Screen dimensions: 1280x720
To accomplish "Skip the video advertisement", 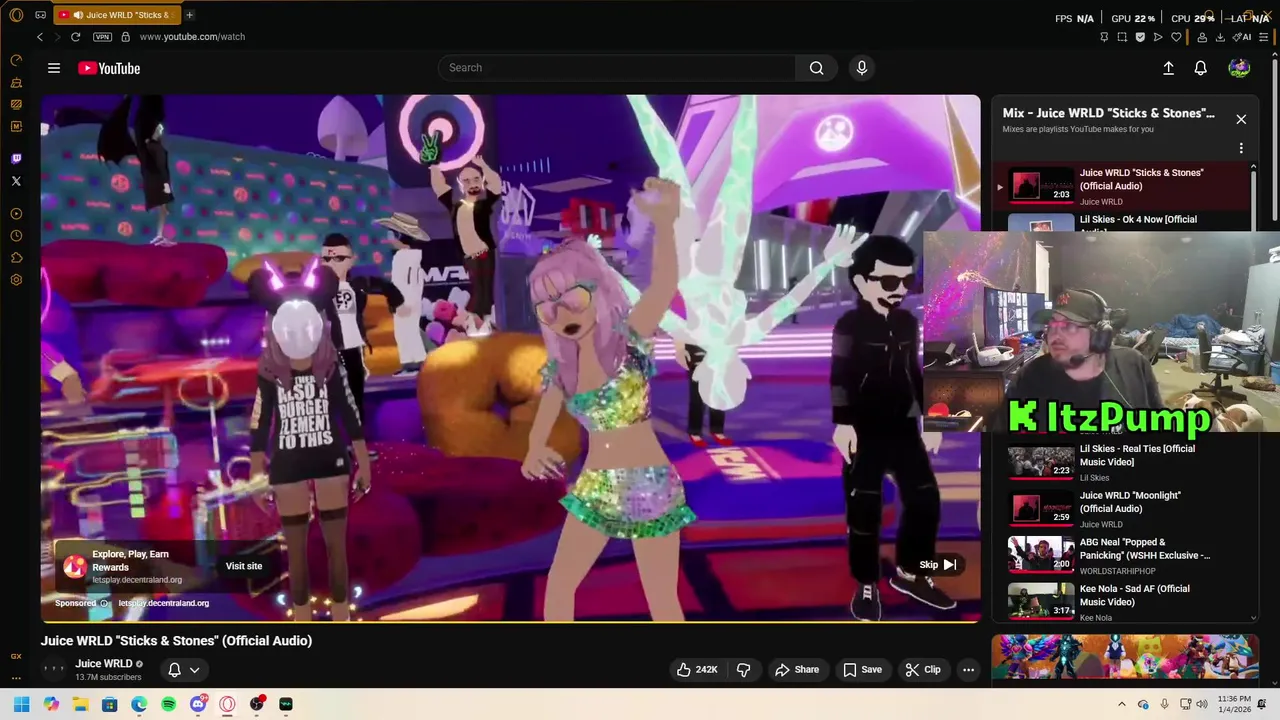I will tap(938, 565).
